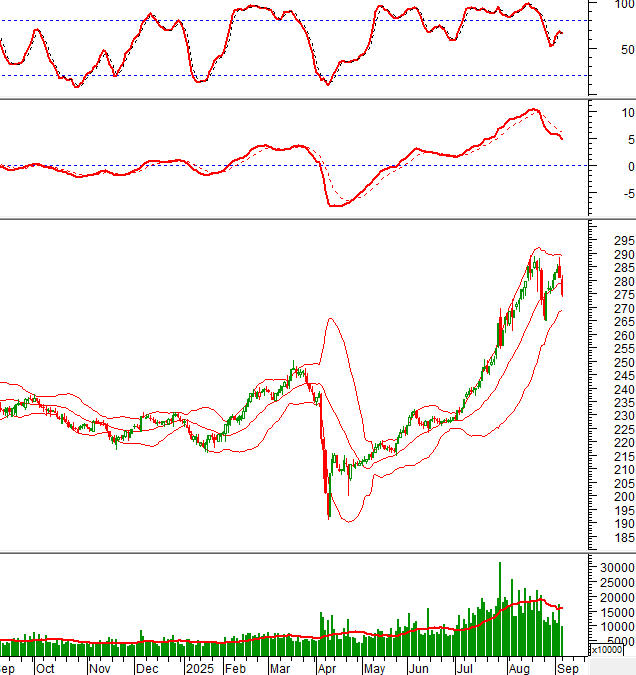
Task: Click the Nov label on the time axis
Action: tap(99, 669)
